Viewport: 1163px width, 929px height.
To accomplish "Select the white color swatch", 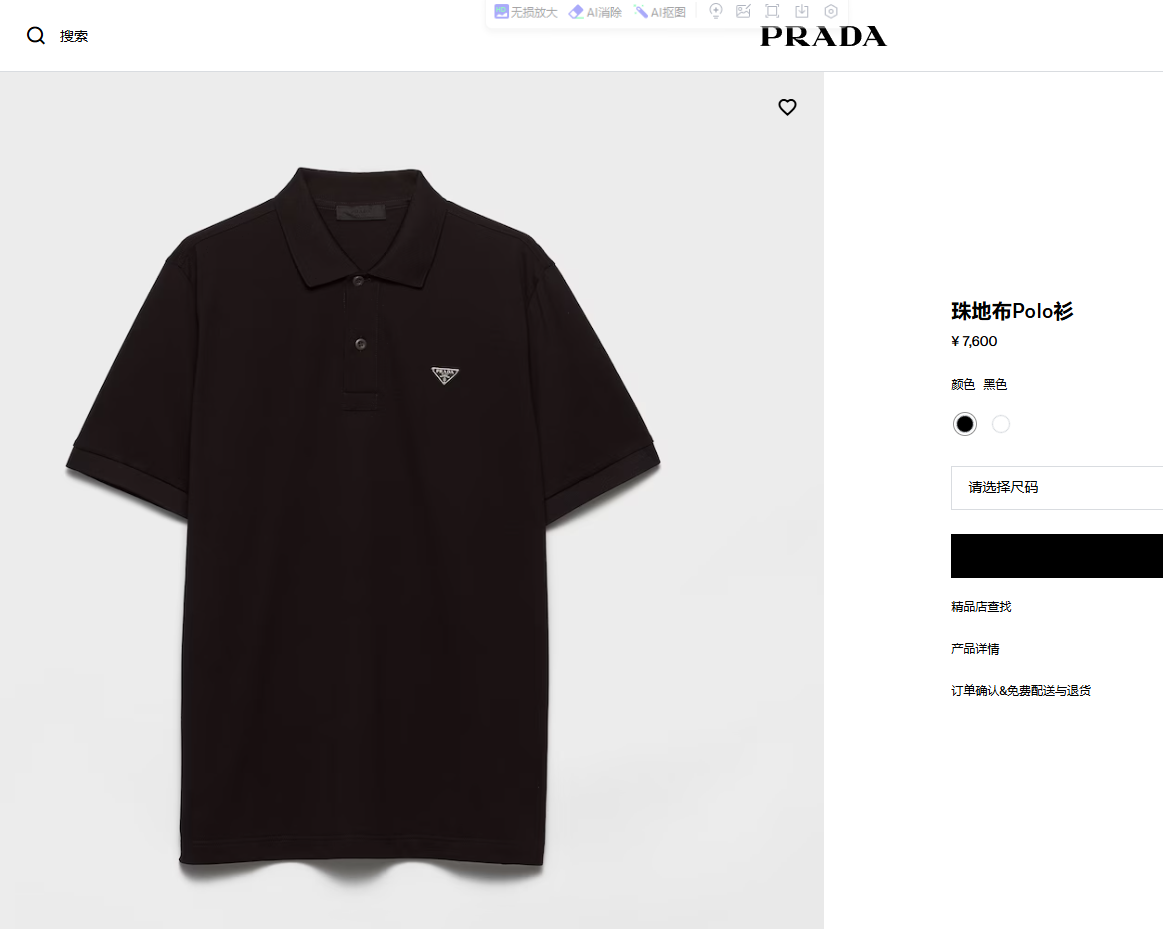I will 1001,424.
